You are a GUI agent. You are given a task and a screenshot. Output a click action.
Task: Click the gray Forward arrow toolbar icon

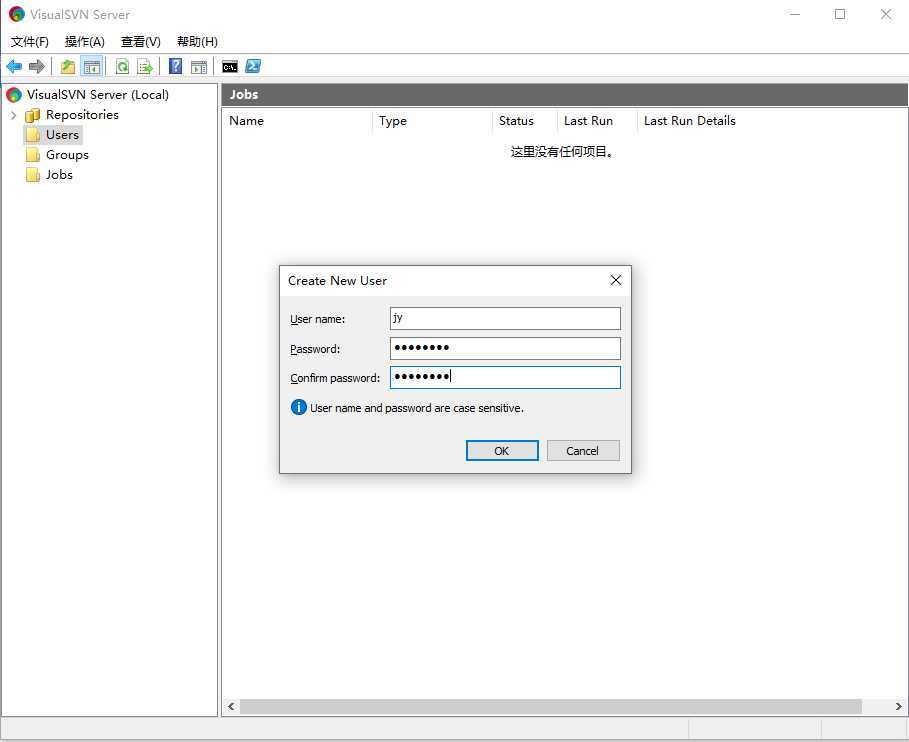click(37, 67)
